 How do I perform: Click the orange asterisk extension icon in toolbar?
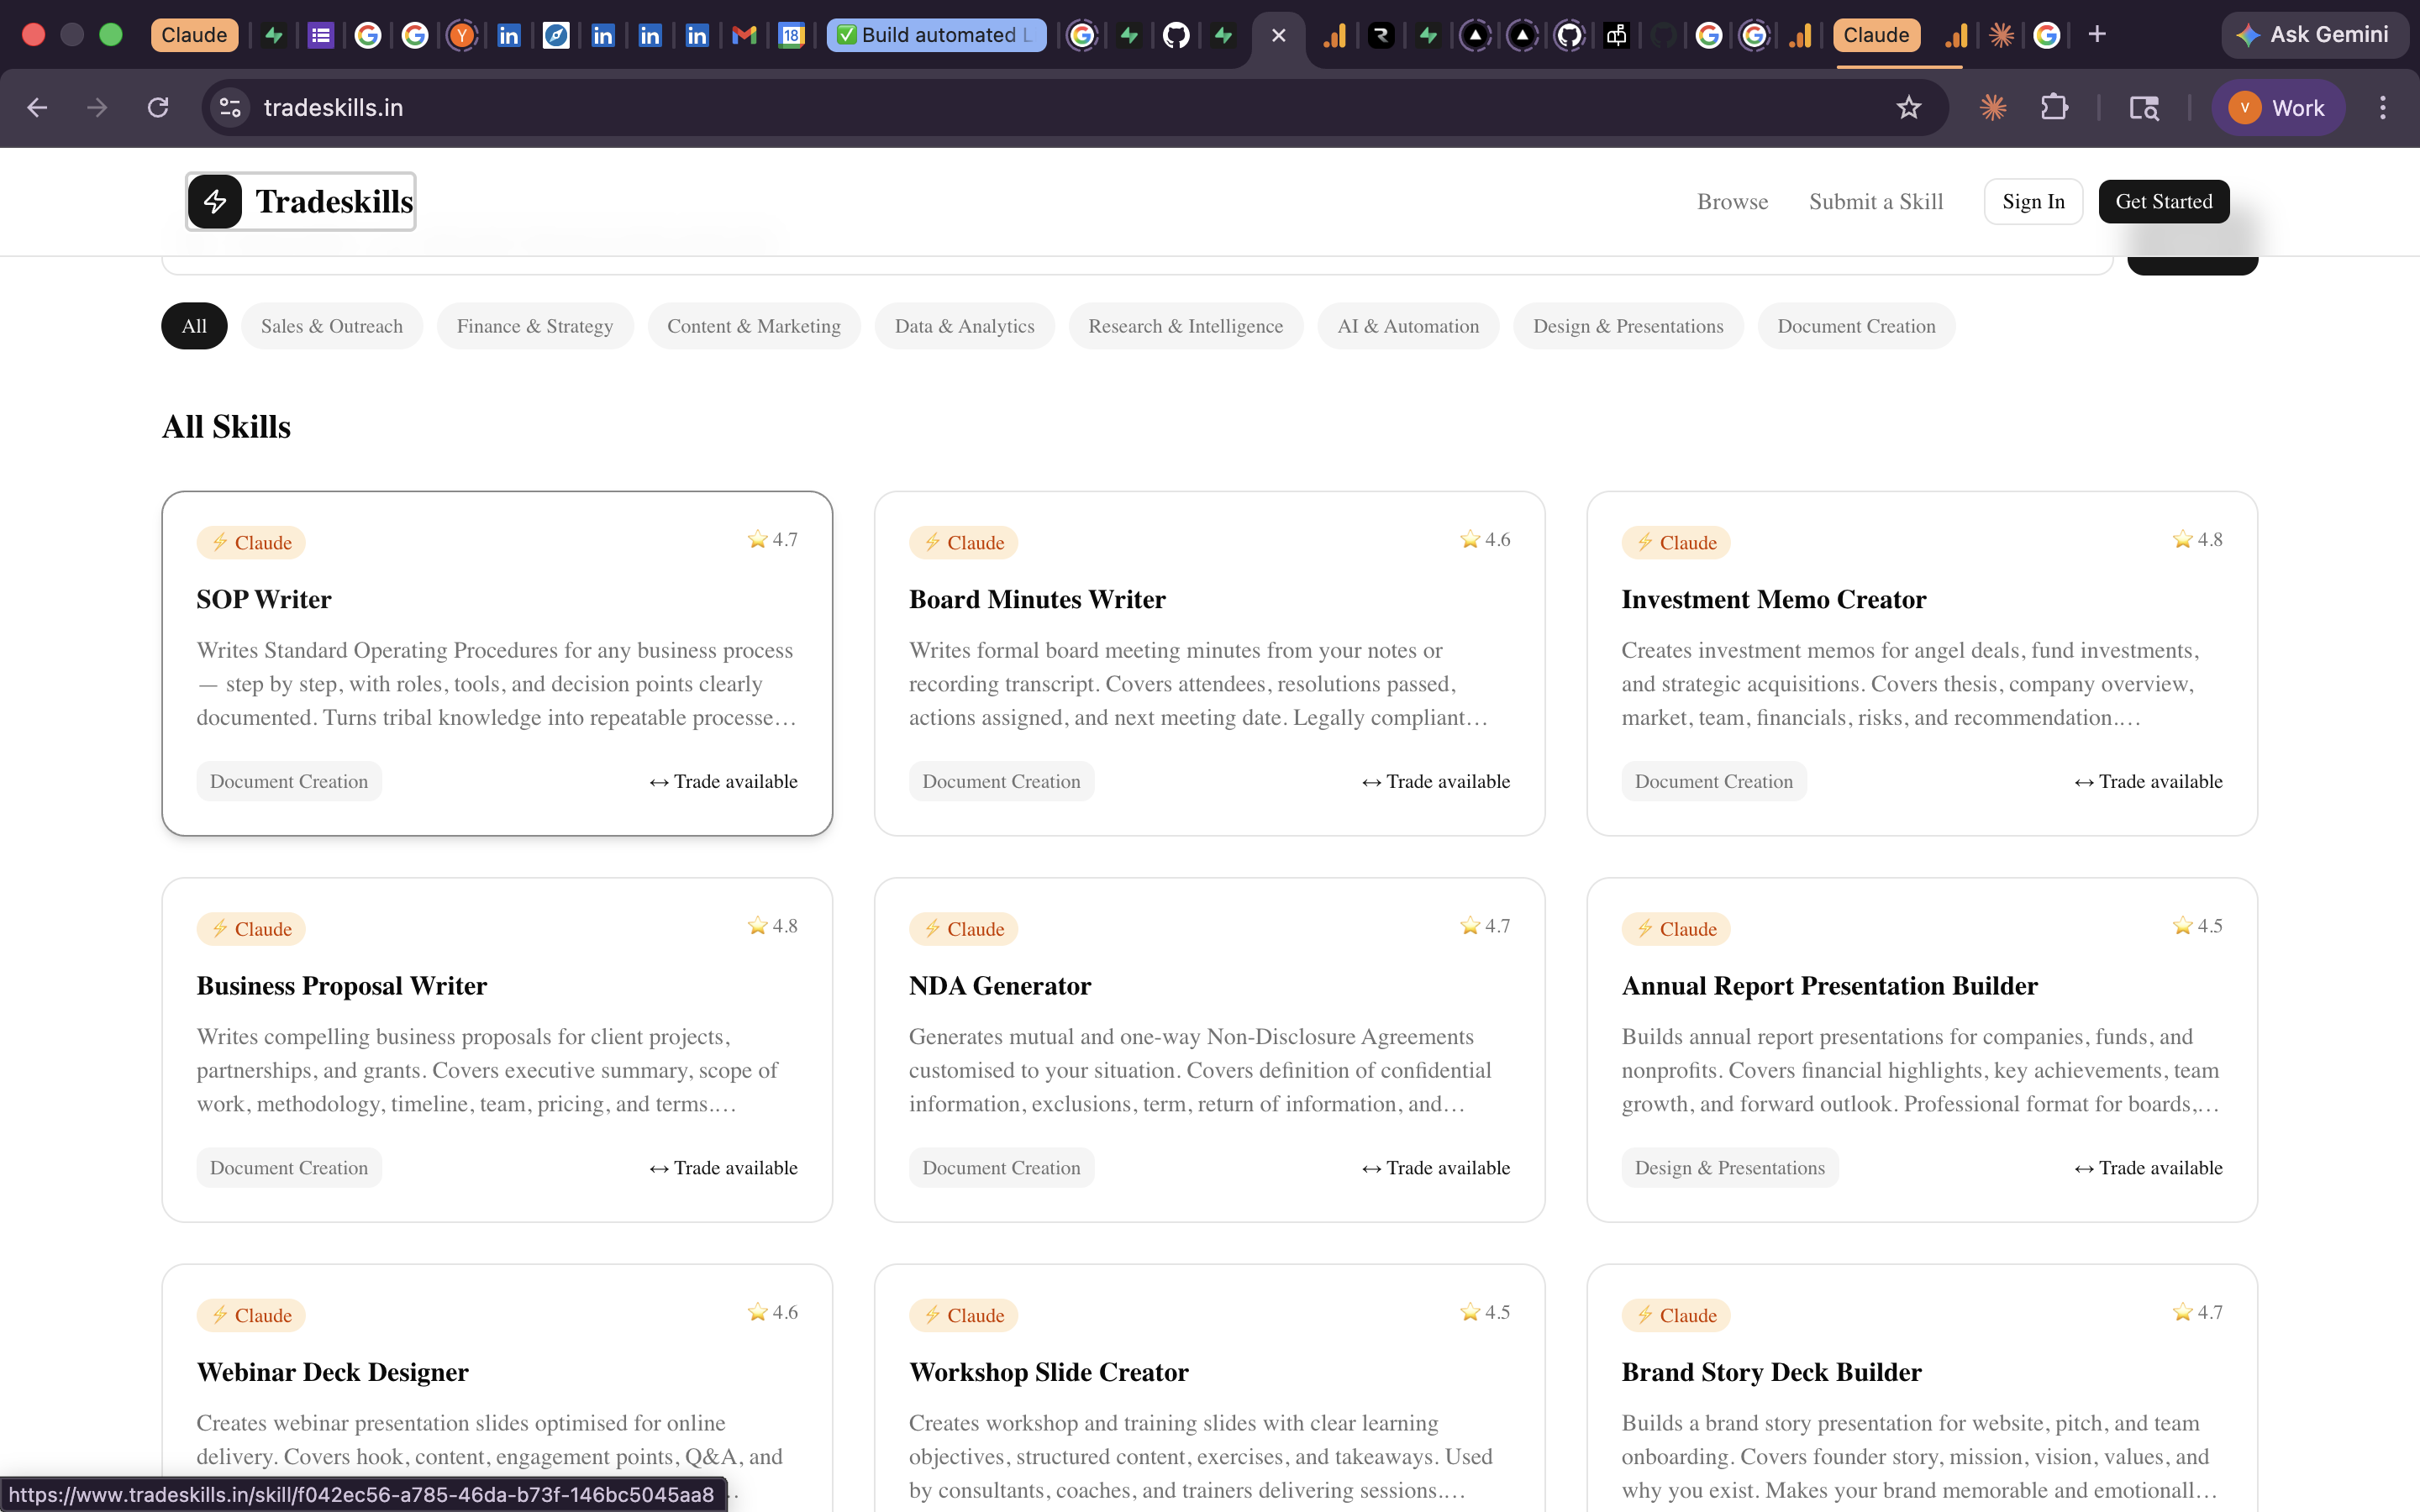pos(1994,107)
